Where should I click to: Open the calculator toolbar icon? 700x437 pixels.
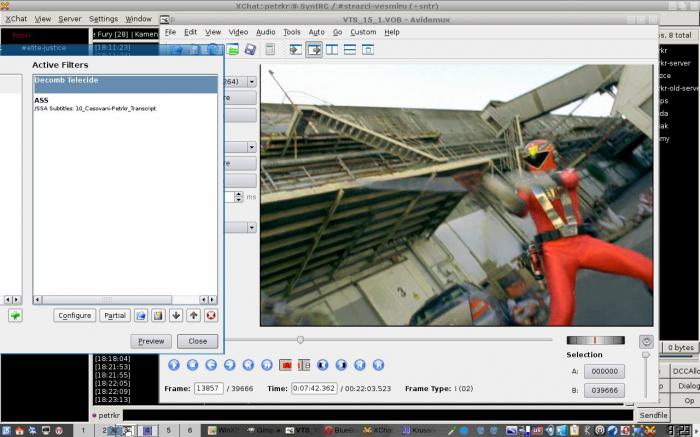270,50
